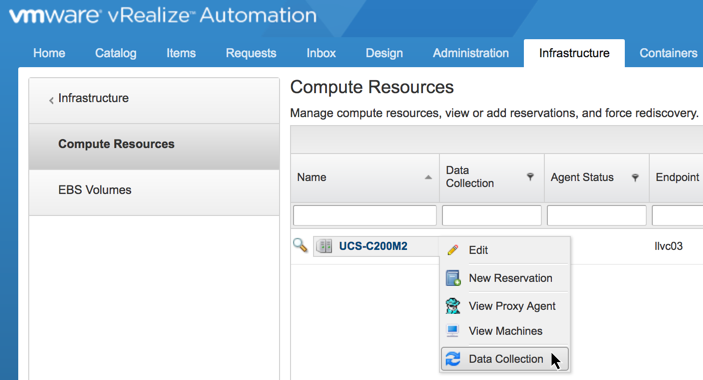Select View Machines menu entry
This screenshot has width=703, height=380.
coord(504,331)
